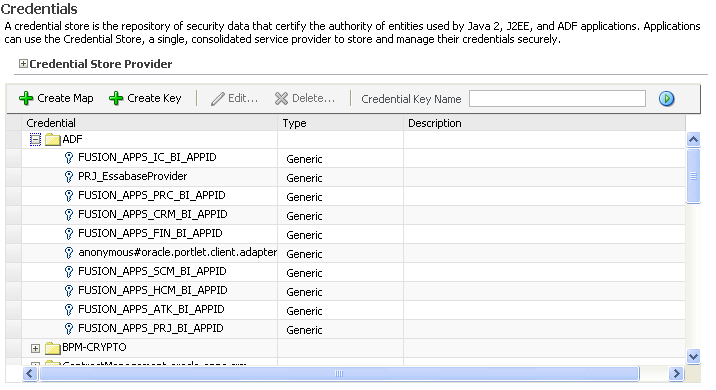Click the vertical scrollbar down arrow

693,356
